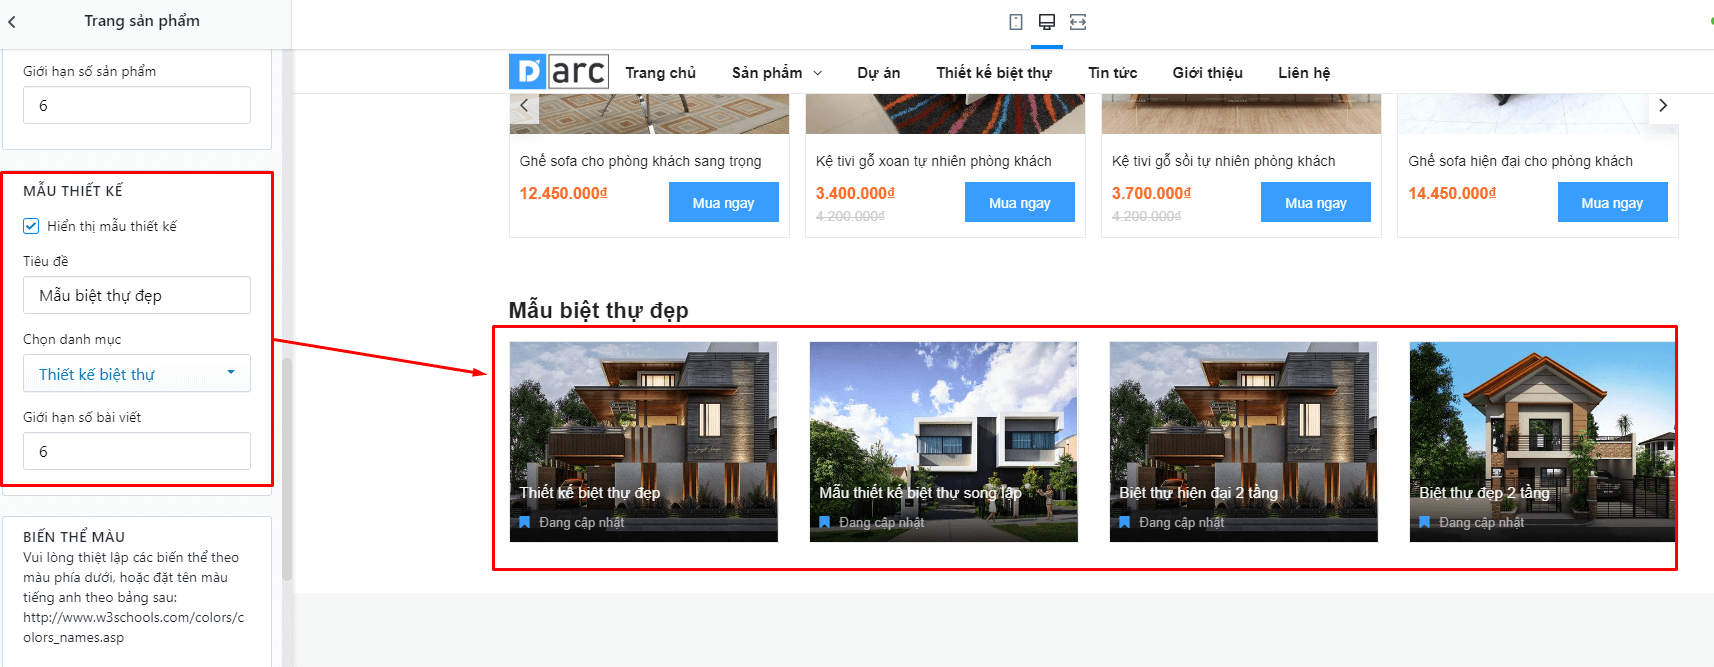The width and height of the screenshot is (1714, 667).
Task: Click bookmark icon under Thiết kế biệt thự đẹp
Action: pyautogui.click(x=524, y=522)
